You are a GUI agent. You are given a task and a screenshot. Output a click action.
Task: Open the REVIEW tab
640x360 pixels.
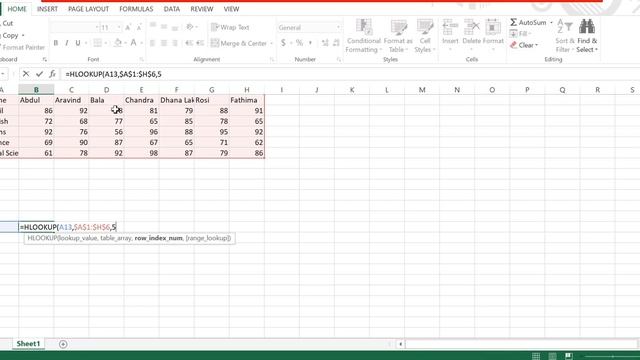pyautogui.click(x=202, y=9)
